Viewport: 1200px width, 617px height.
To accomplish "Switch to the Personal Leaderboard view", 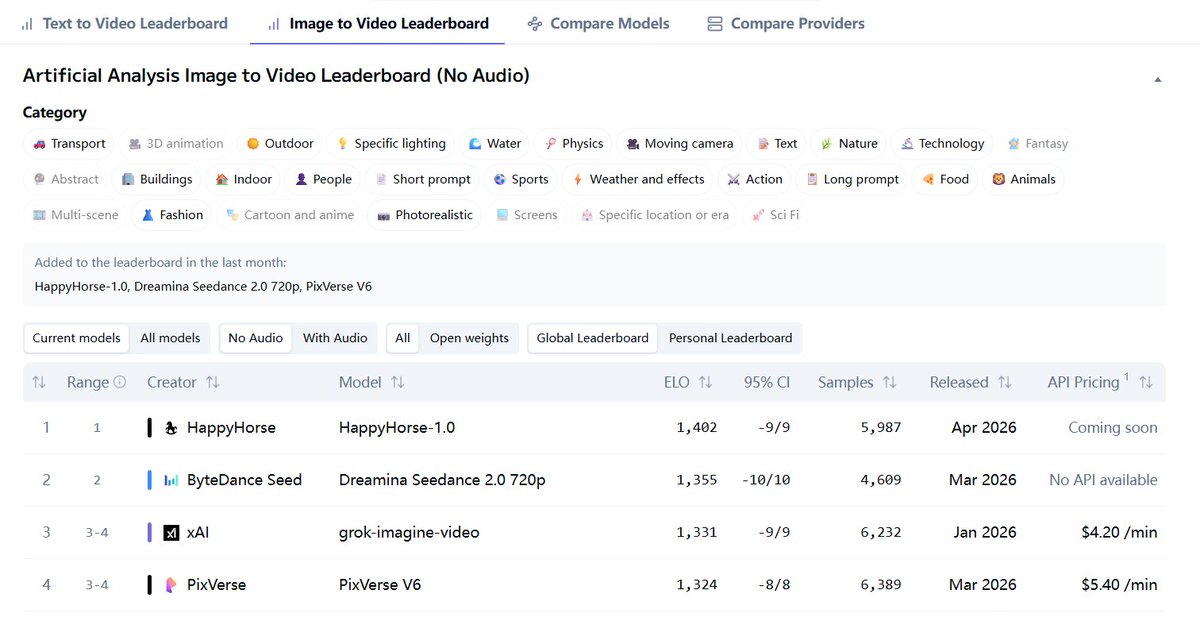I will pos(730,338).
